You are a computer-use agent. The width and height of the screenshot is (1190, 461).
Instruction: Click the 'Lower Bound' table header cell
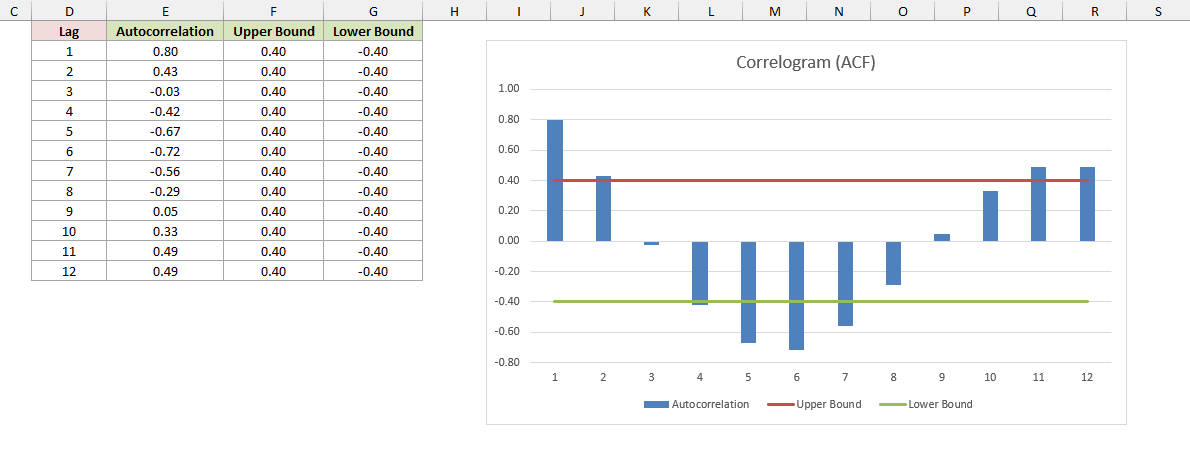point(373,32)
